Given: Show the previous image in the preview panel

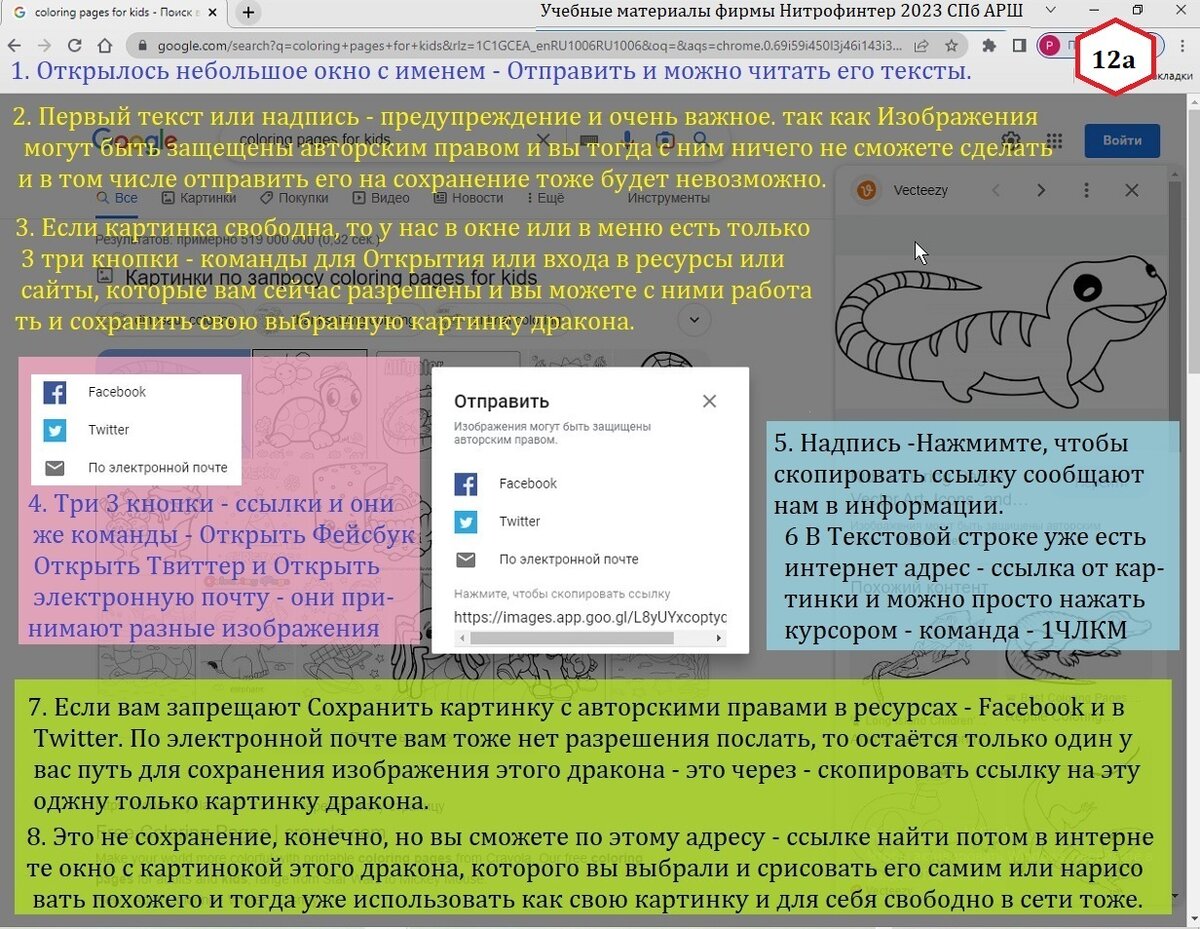Looking at the screenshot, I should pyautogui.click(x=995, y=190).
